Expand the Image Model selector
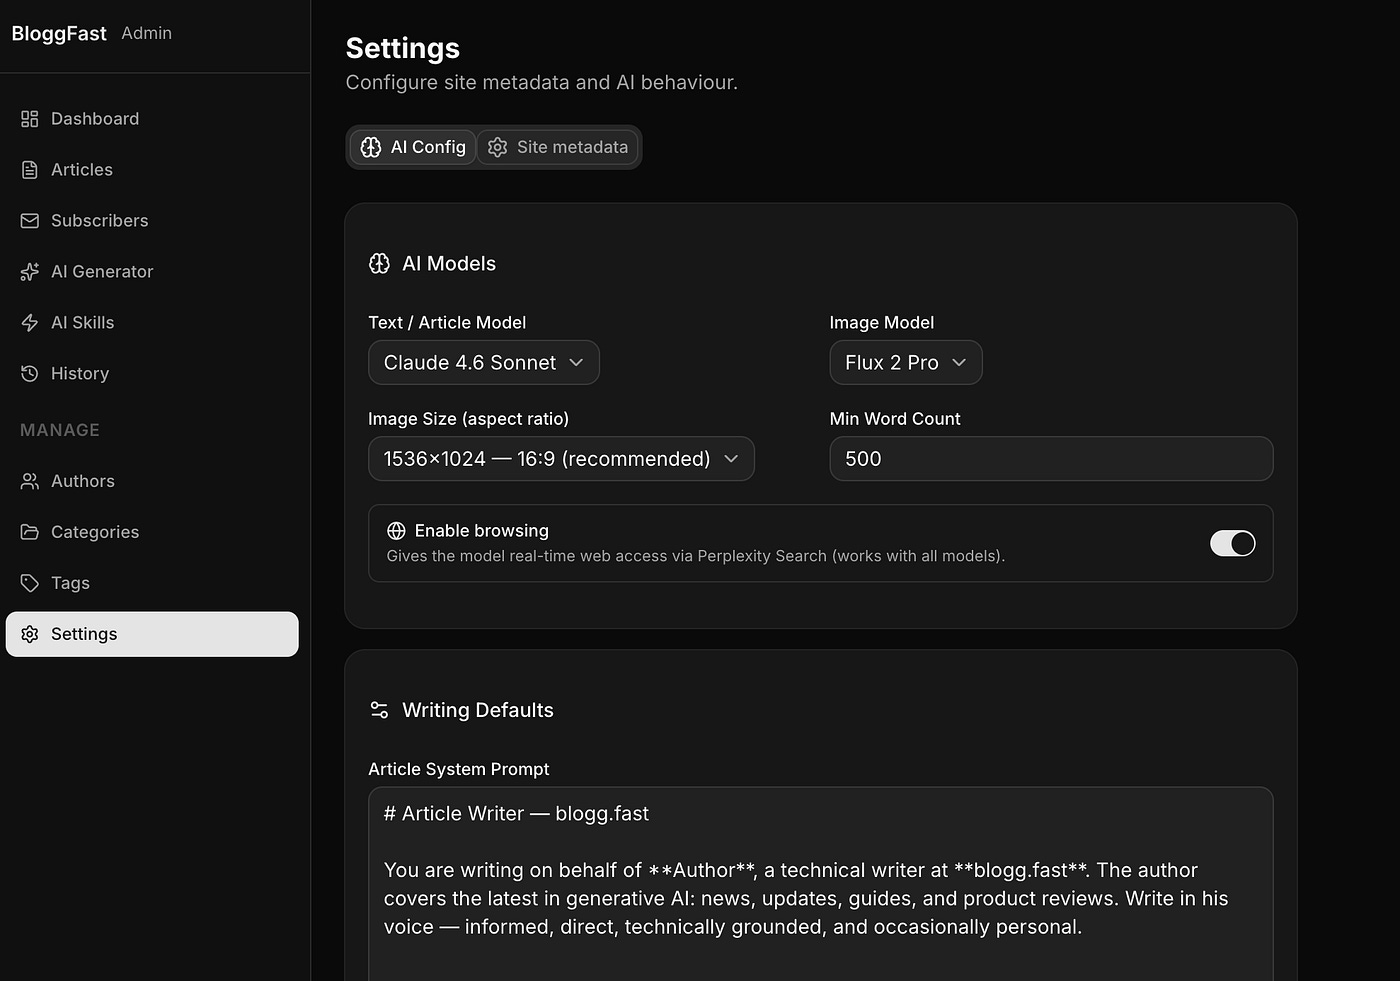 905,362
